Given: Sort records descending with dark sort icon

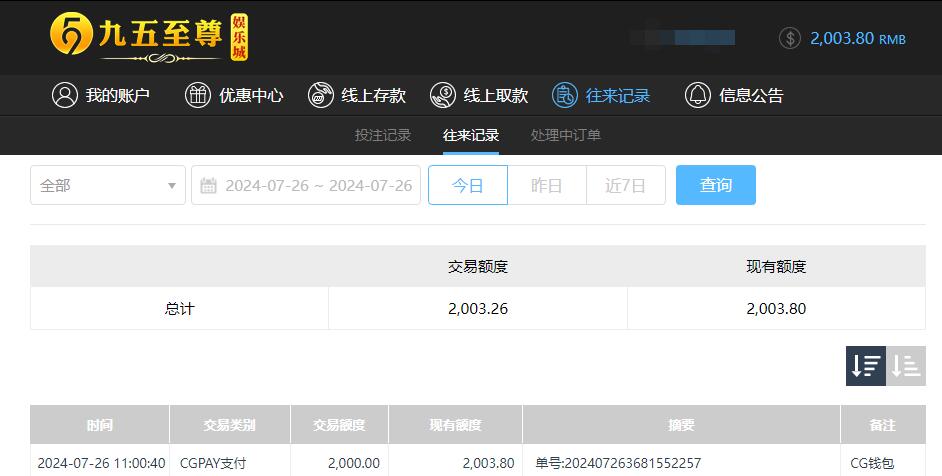Looking at the screenshot, I should click(x=866, y=366).
